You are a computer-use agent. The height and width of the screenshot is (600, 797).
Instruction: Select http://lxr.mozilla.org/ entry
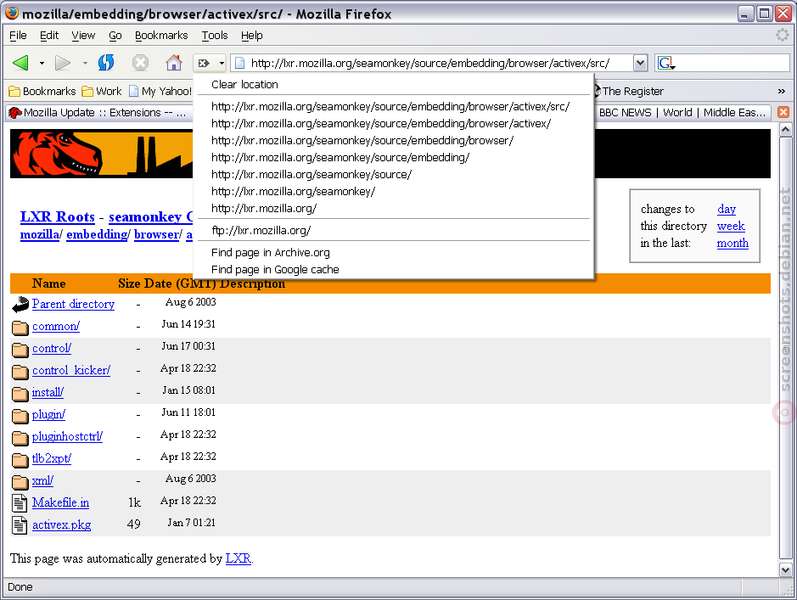coord(393,208)
